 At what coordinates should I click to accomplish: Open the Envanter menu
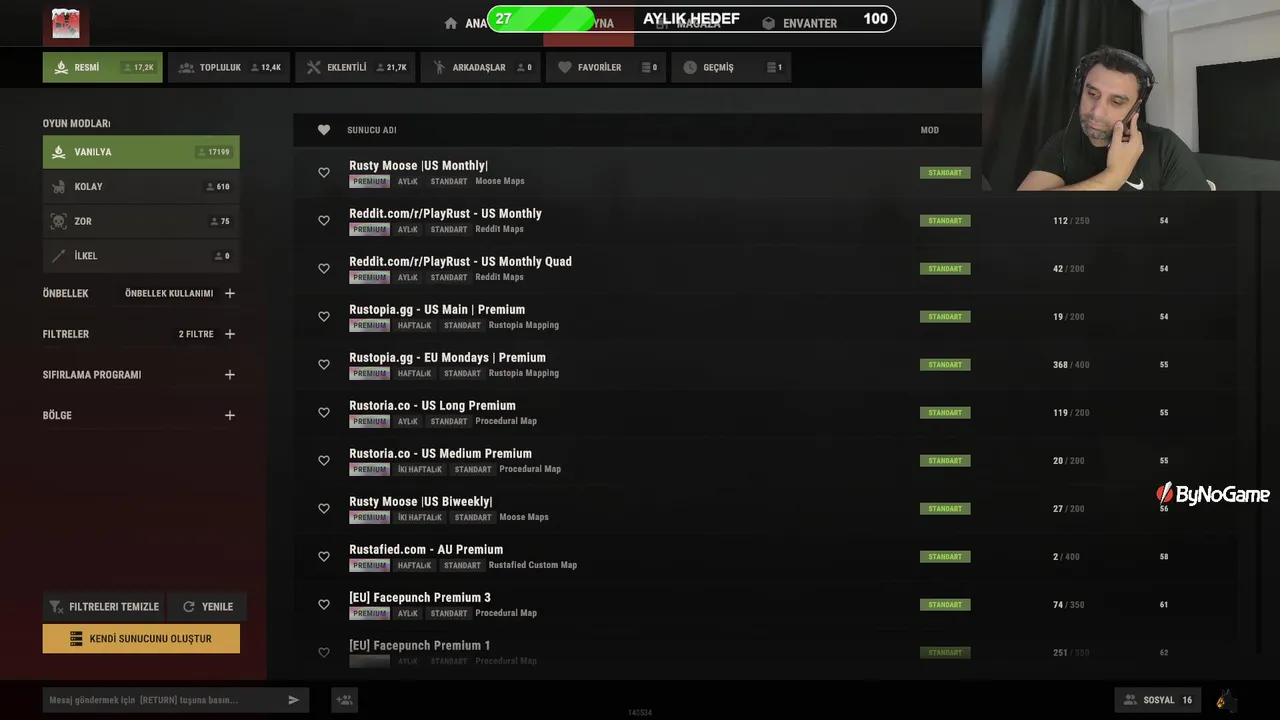coord(799,23)
